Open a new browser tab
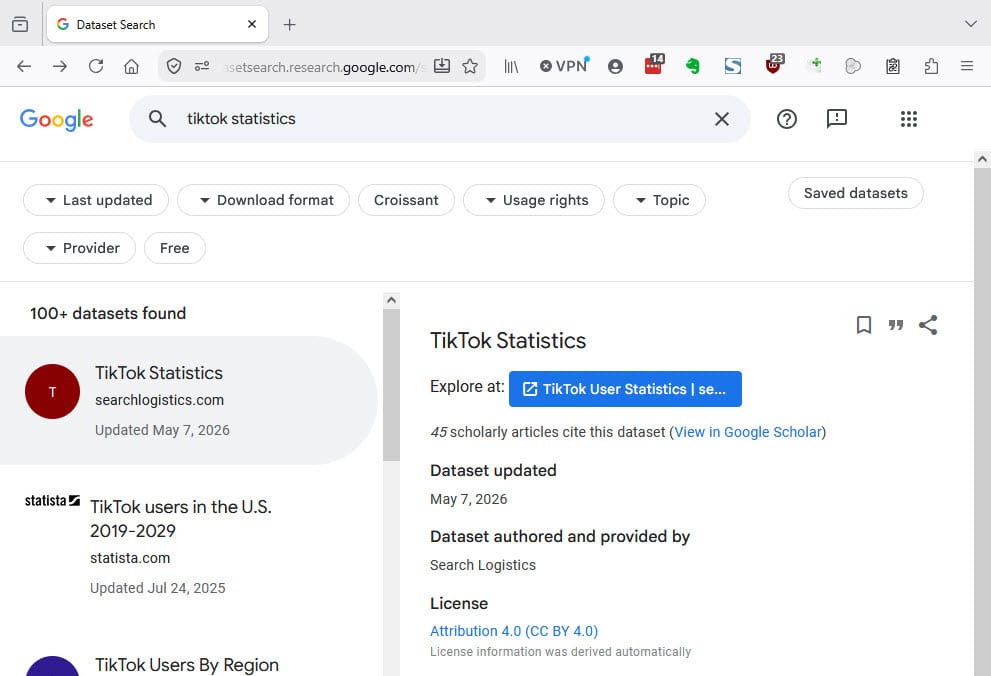Viewport: 991px width, 676px height. (289, 25)
